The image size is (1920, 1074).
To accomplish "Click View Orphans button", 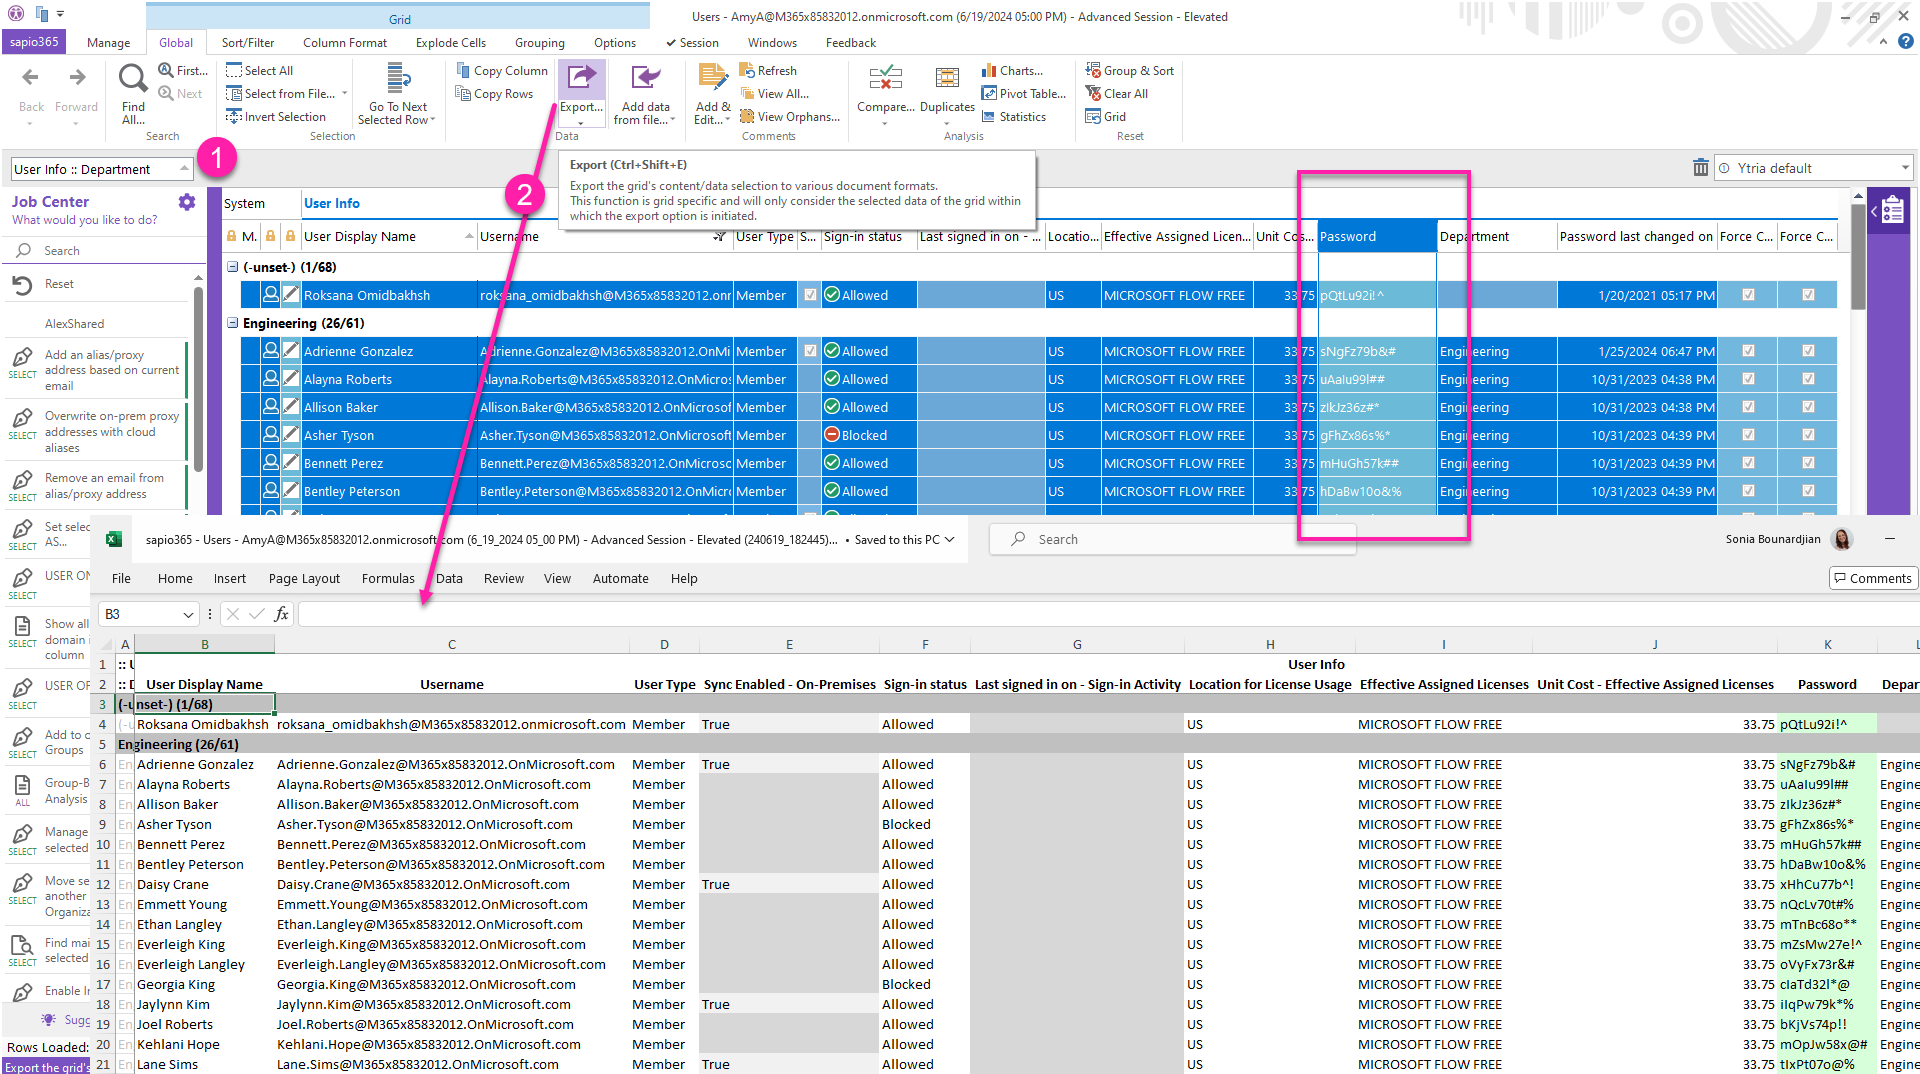I will (x=790, y=116).
